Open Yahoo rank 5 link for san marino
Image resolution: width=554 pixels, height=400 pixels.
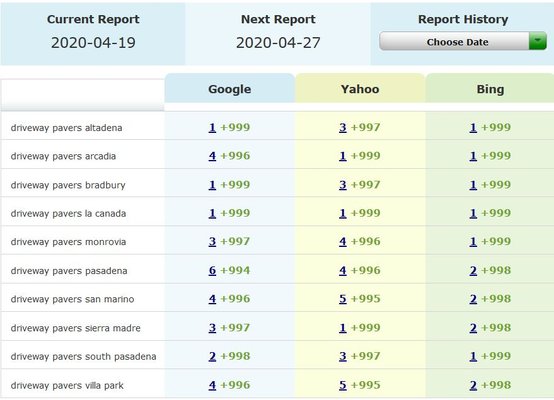click(x=343, y=299)
